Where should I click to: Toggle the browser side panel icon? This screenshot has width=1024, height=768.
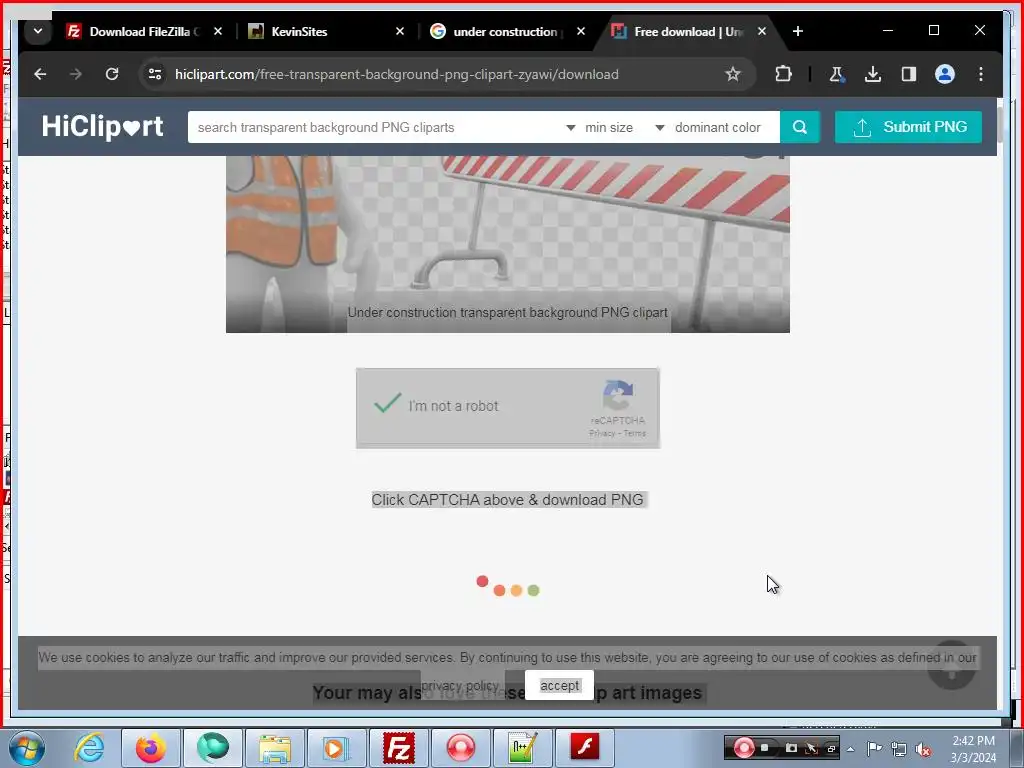coord(908,74)
